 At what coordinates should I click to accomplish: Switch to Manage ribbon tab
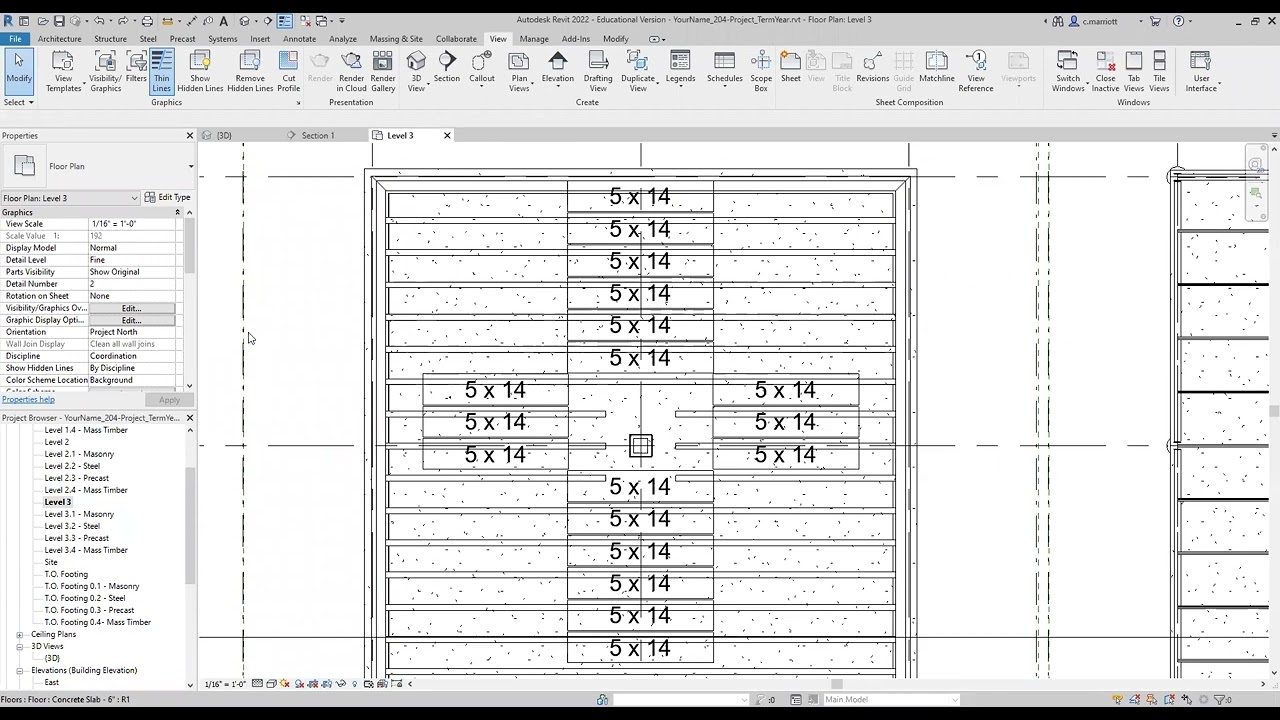click(x=534, y=39)
